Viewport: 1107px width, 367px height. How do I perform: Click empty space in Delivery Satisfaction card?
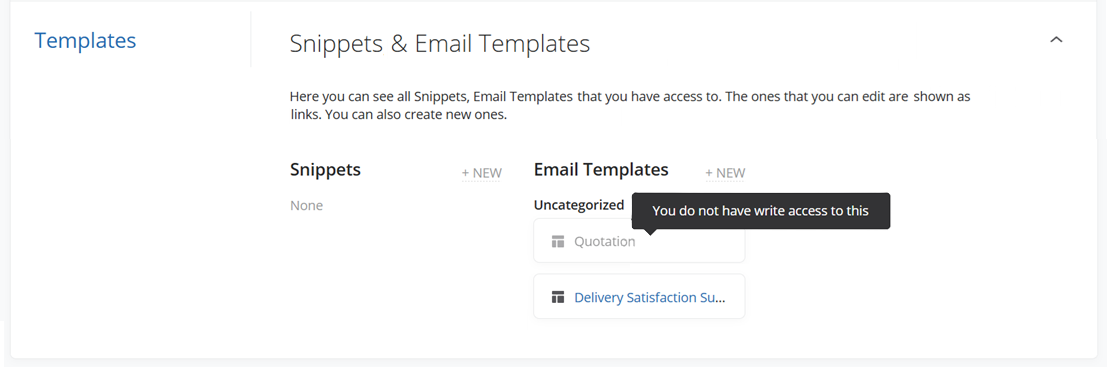(x=736, y=297)
